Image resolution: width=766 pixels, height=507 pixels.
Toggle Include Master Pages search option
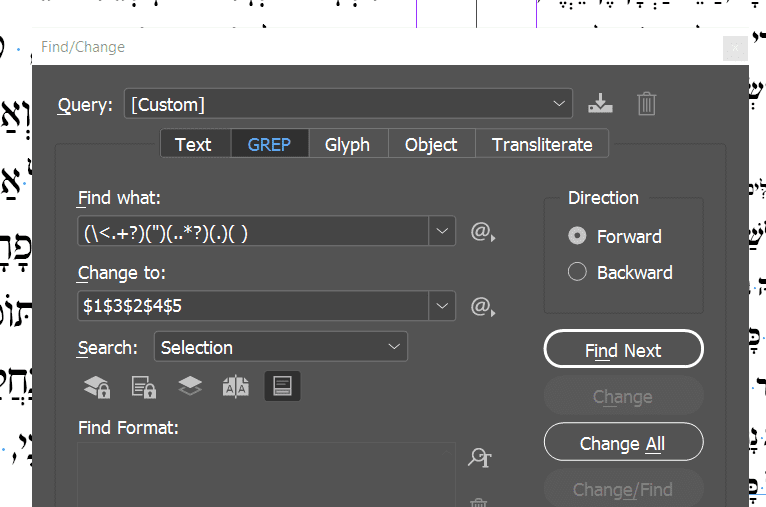(x=236, y=387)
